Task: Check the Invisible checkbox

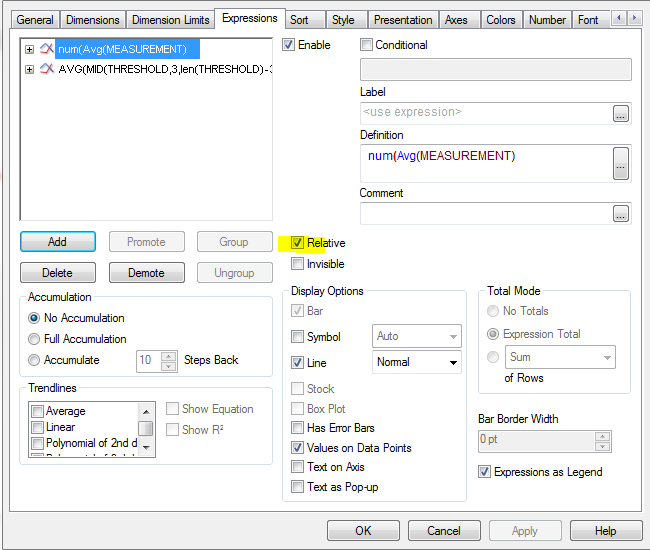Action: coord(297,264)
